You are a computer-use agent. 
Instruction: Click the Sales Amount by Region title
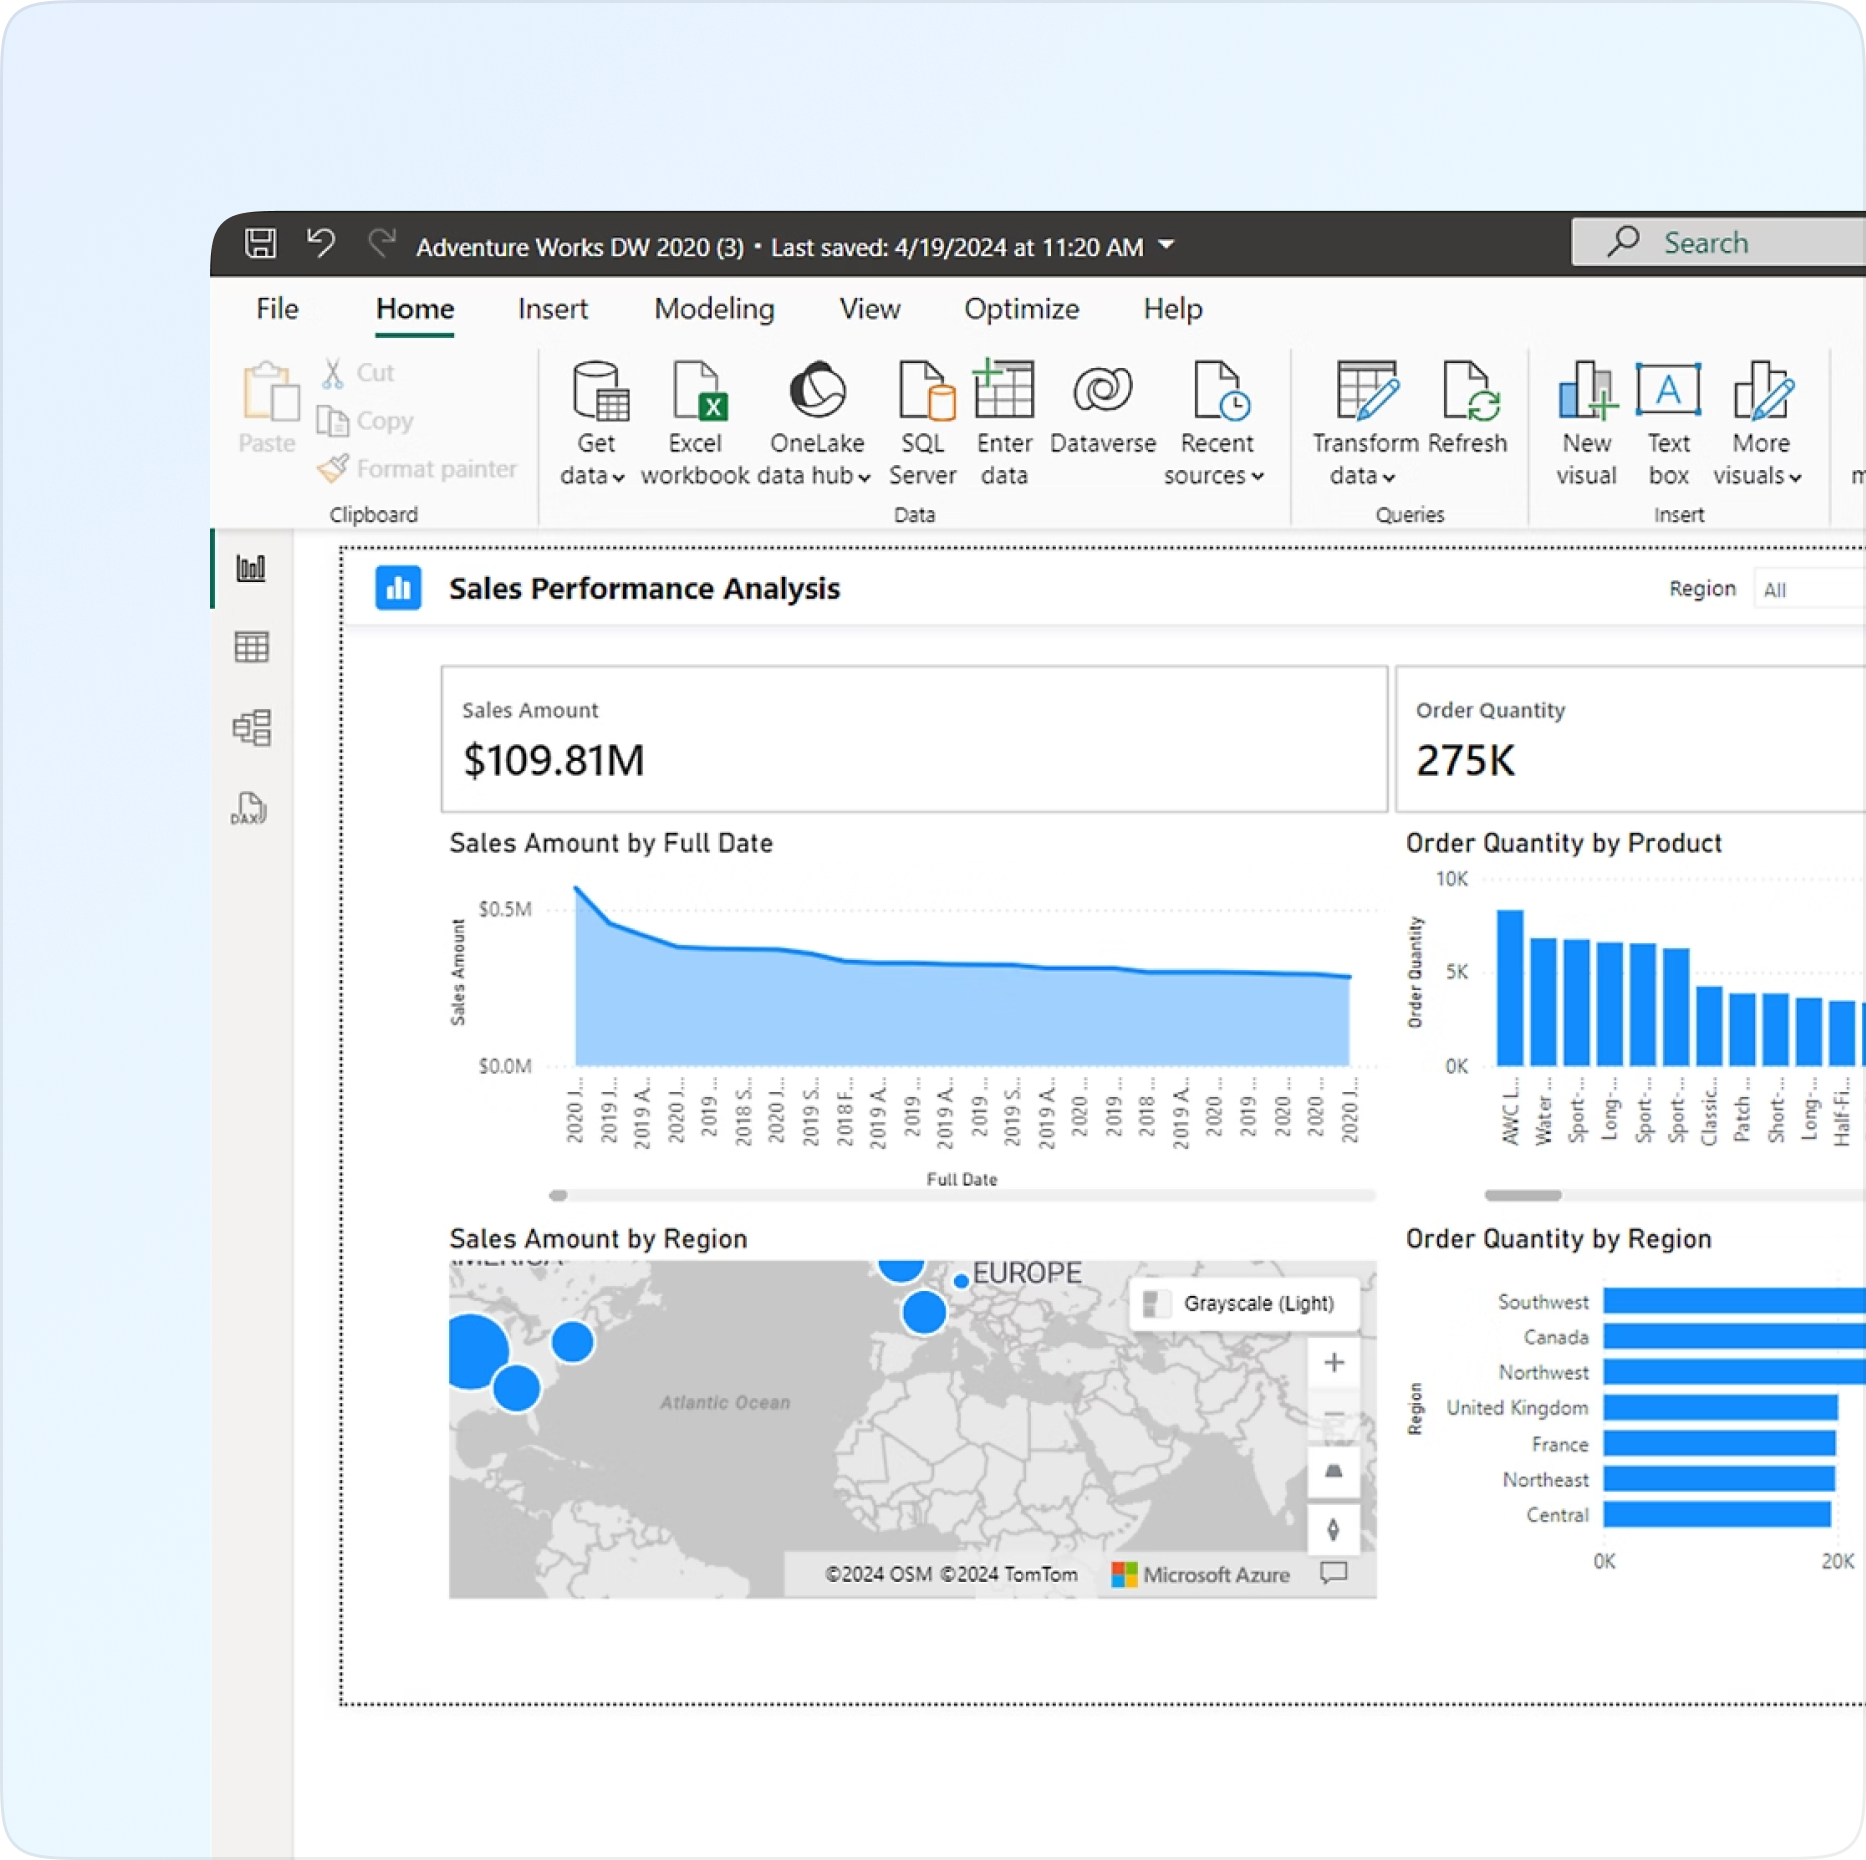[x=598, y=1239]
